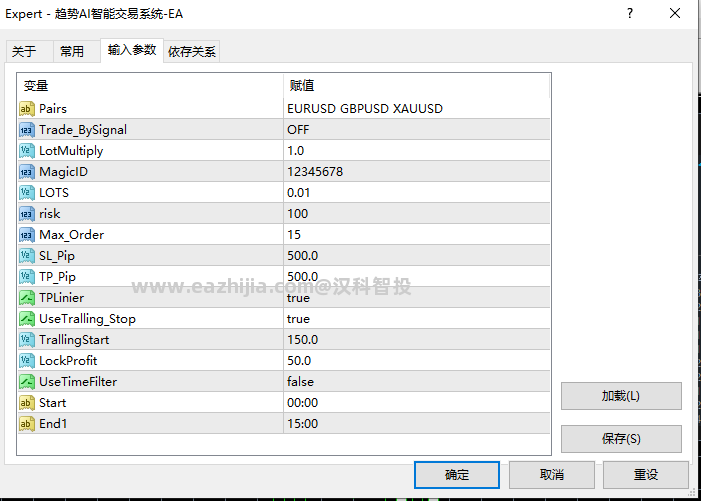This screenshot has width=701, height=501.
Task: Click the End1 value 15:00
Action: [417, 424]
